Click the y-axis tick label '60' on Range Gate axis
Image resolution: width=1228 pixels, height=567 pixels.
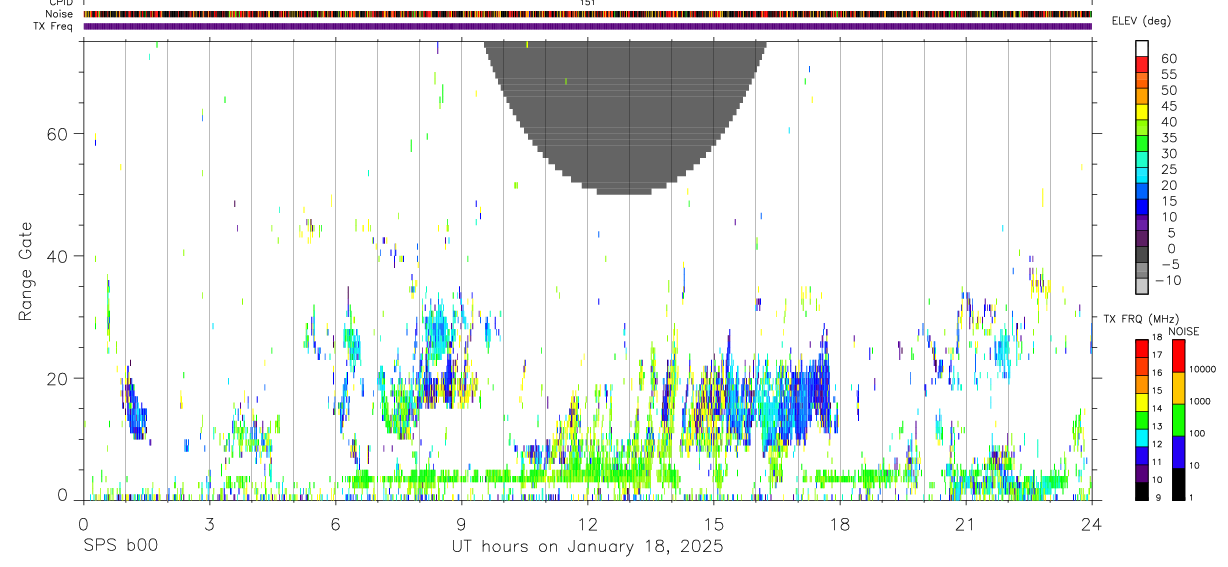(x=56, y=134)
